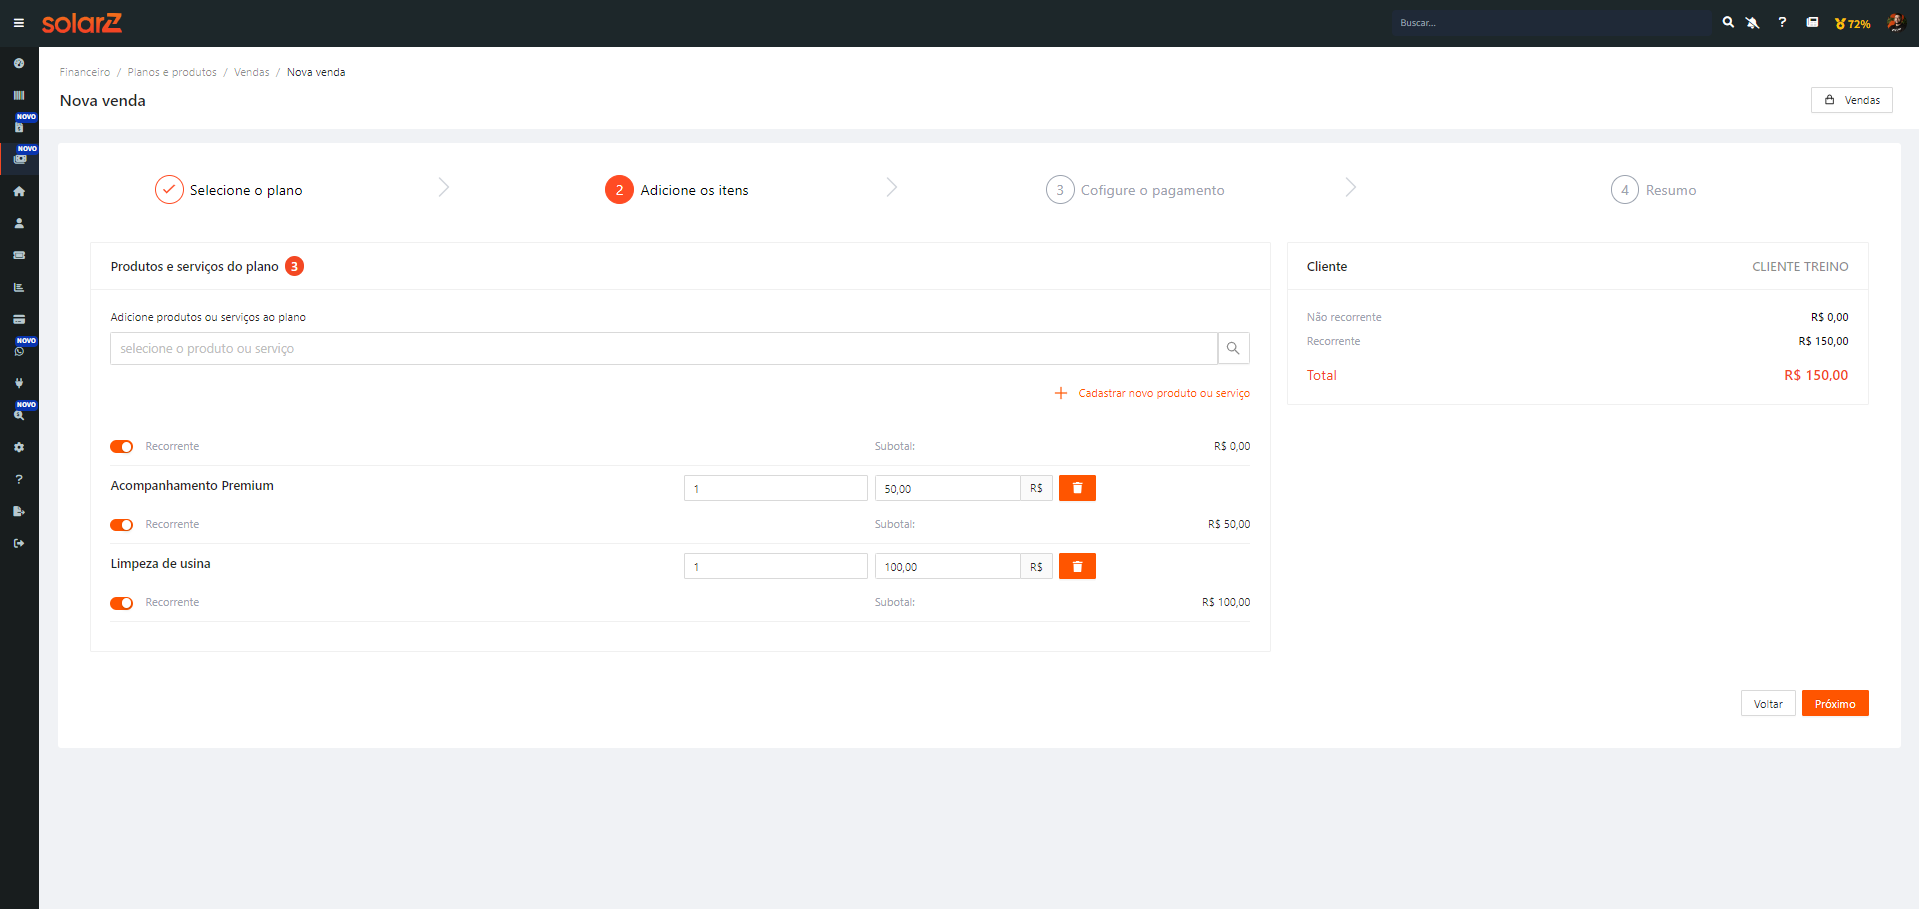Image resolution: width=1919 pixels, height=909 pixels.
Task: Click the muted notifications bell icon
Action: click(x=1753, y=23)
